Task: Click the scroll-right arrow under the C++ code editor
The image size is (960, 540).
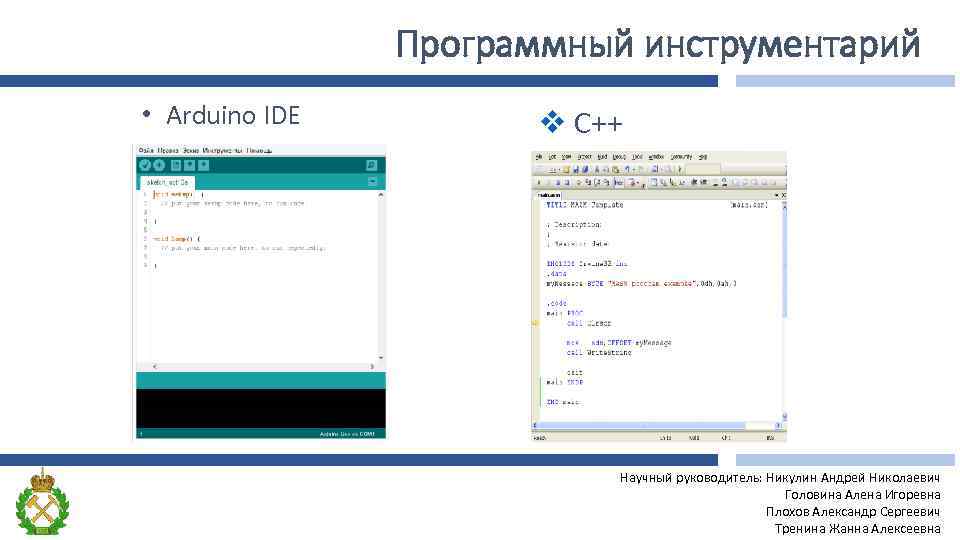Action: pos(779,425)
